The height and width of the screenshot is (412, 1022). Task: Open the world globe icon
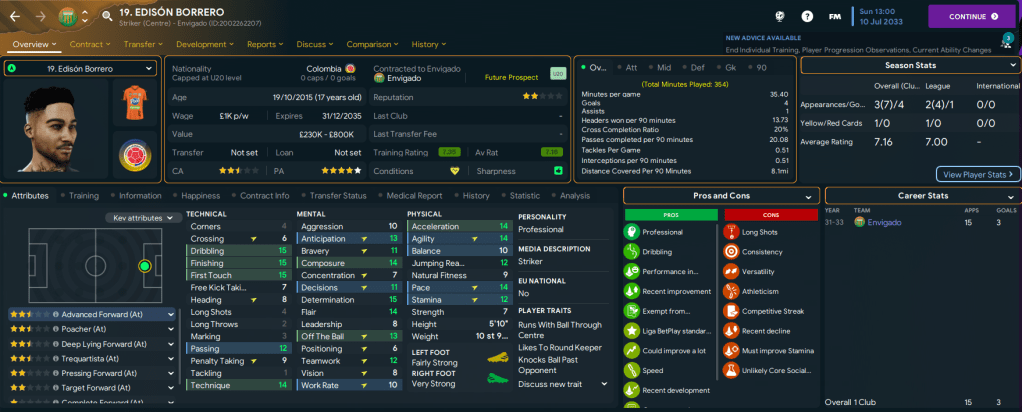coord(778,16)
